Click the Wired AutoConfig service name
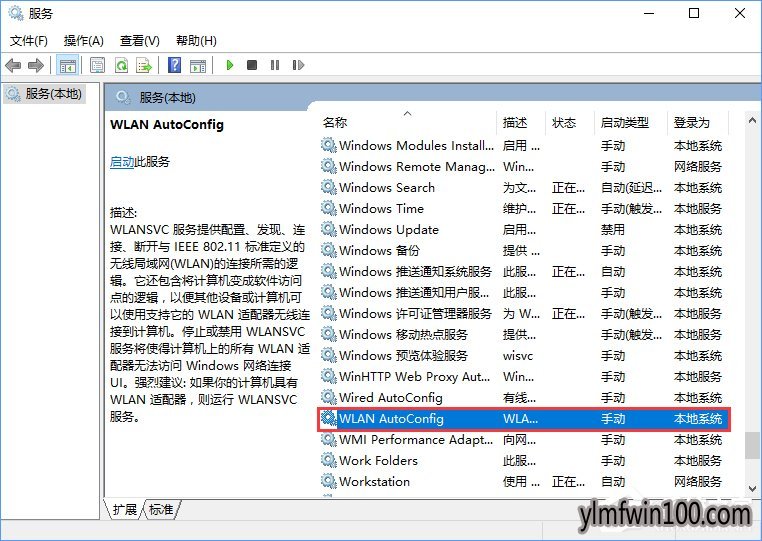This screenshot has height=541, width=762. pos(391,398)
